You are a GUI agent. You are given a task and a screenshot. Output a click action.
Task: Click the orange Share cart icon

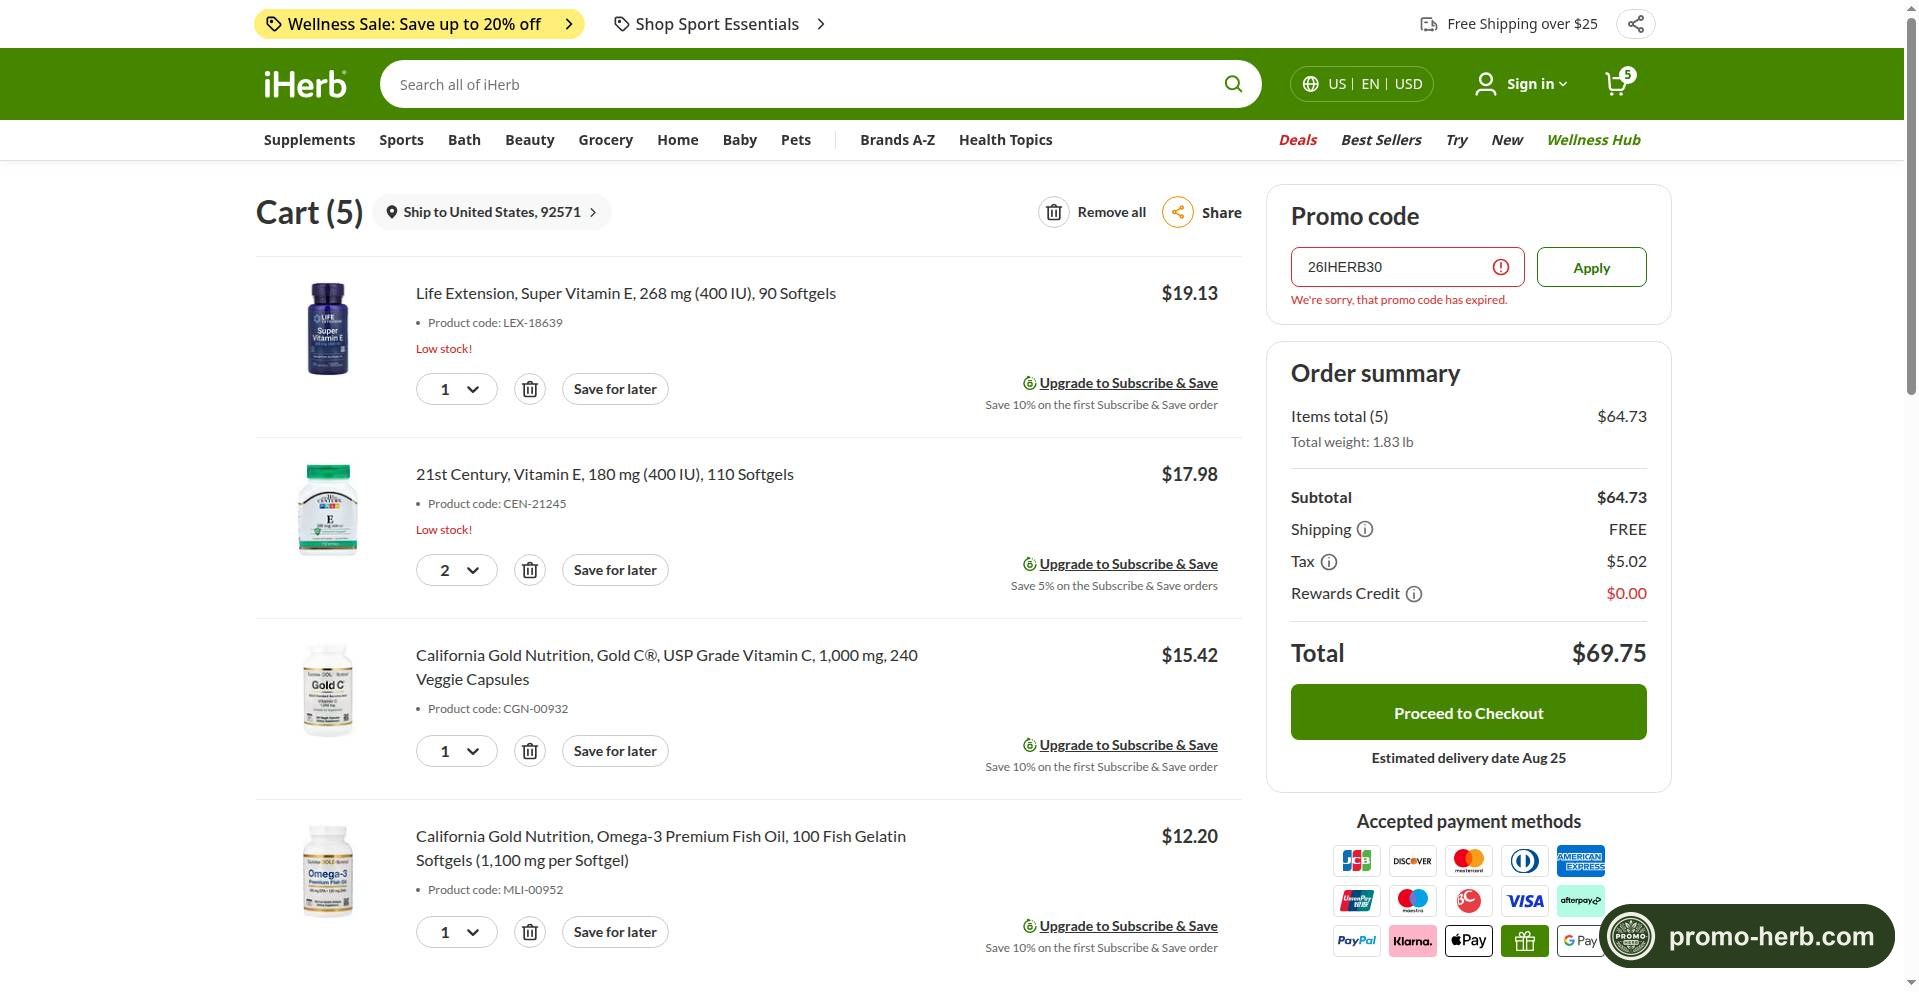(1178, 212)
